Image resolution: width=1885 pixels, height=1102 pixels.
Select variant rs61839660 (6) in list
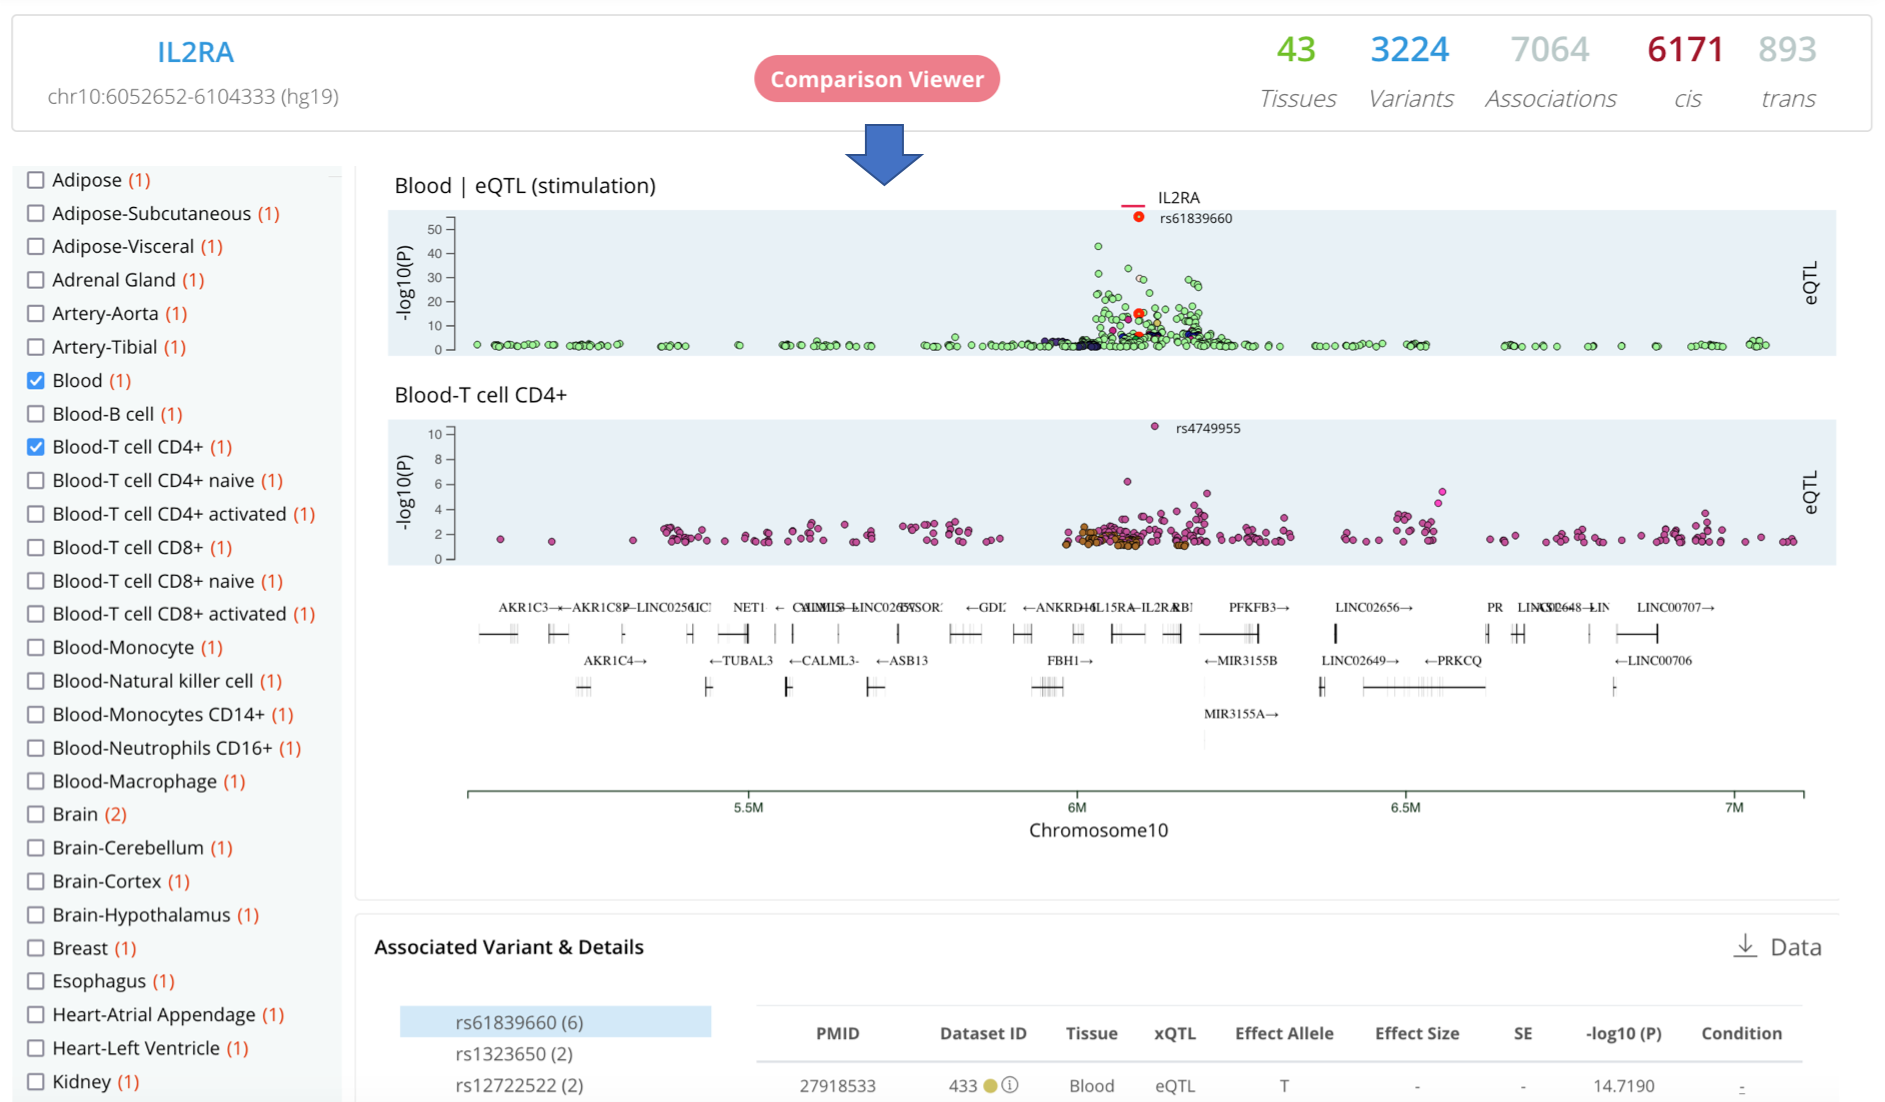click(x=555, y=1022)
